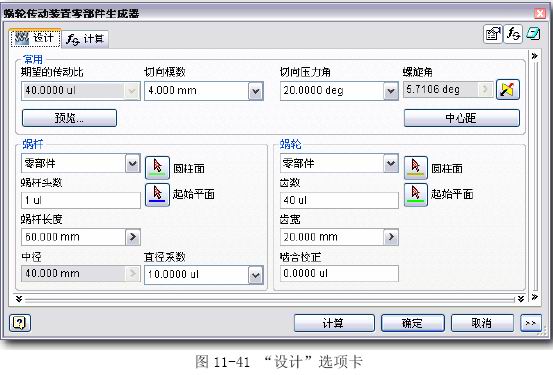This screenshot has height=375, width=553.
Task: Click the 预览... button
Action: (69, 118)
